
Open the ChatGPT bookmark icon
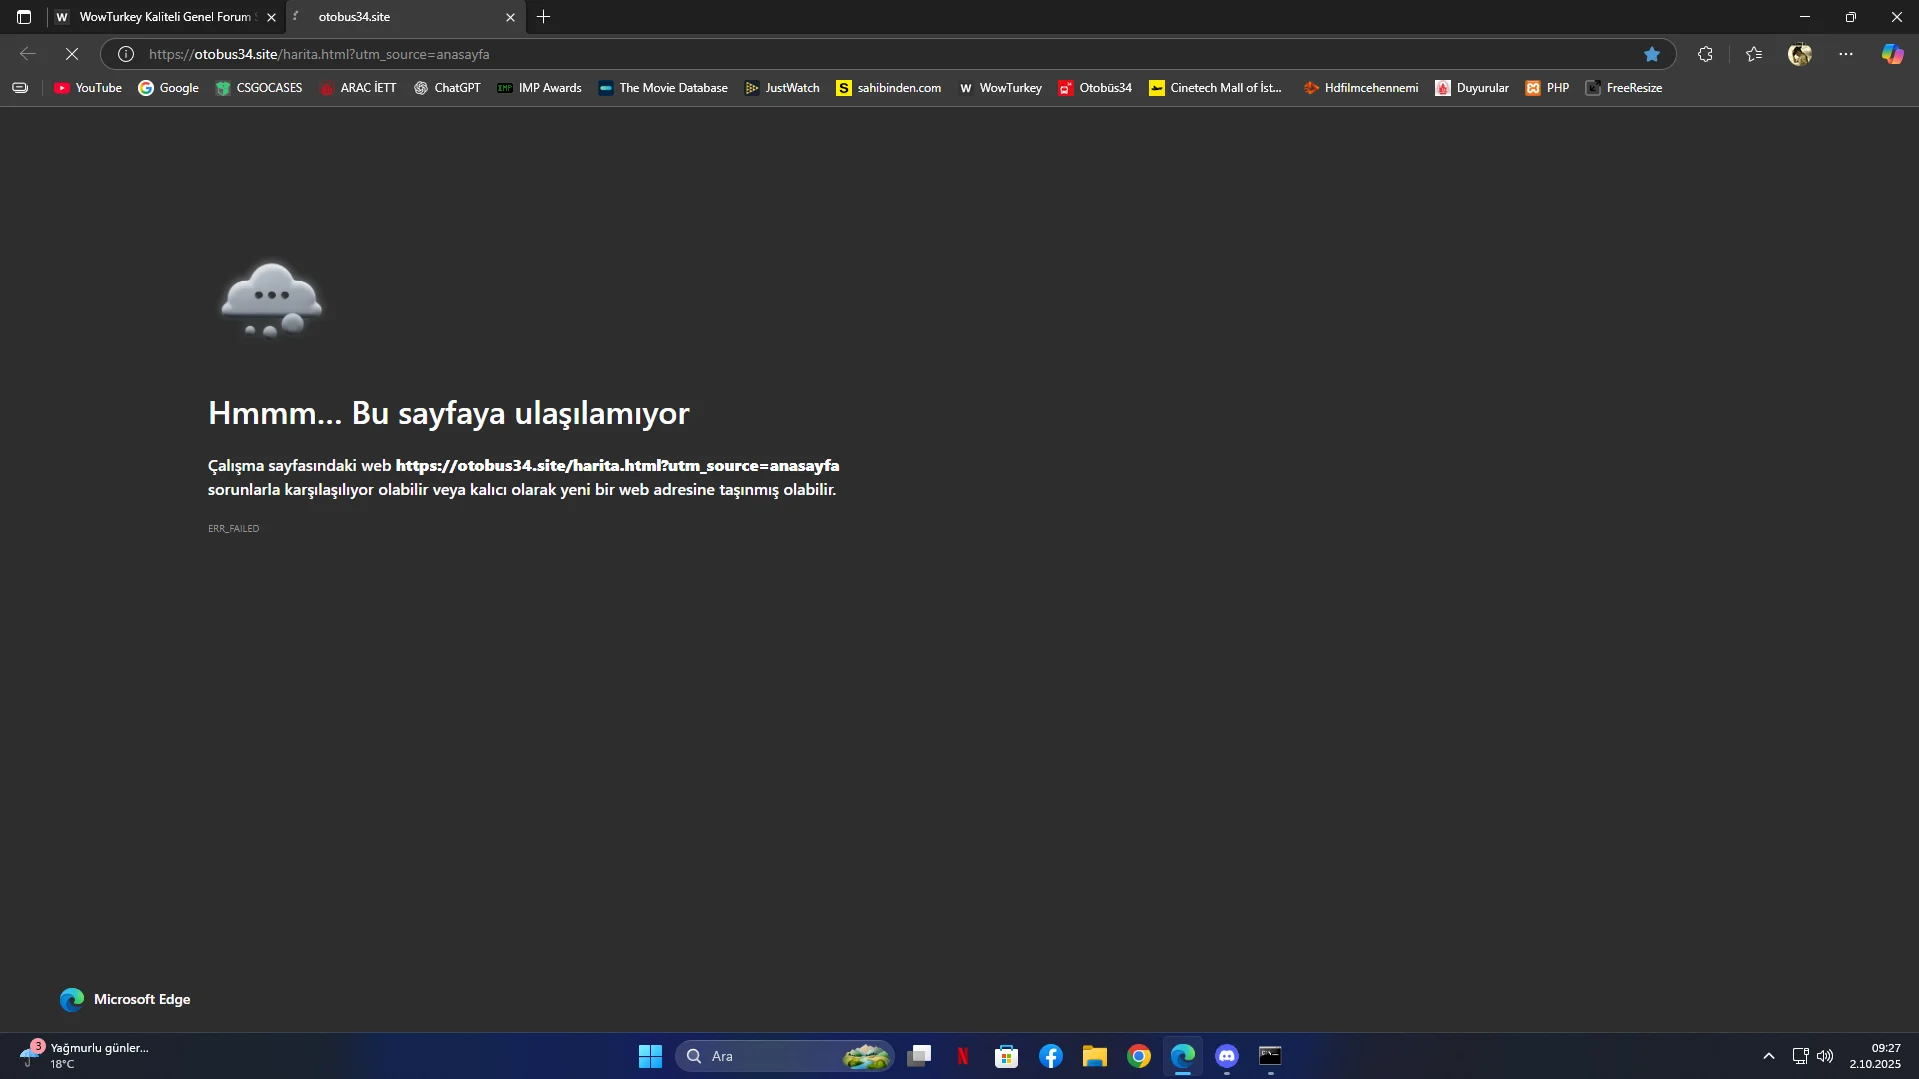pyautogui.click(x=421, y=88)
